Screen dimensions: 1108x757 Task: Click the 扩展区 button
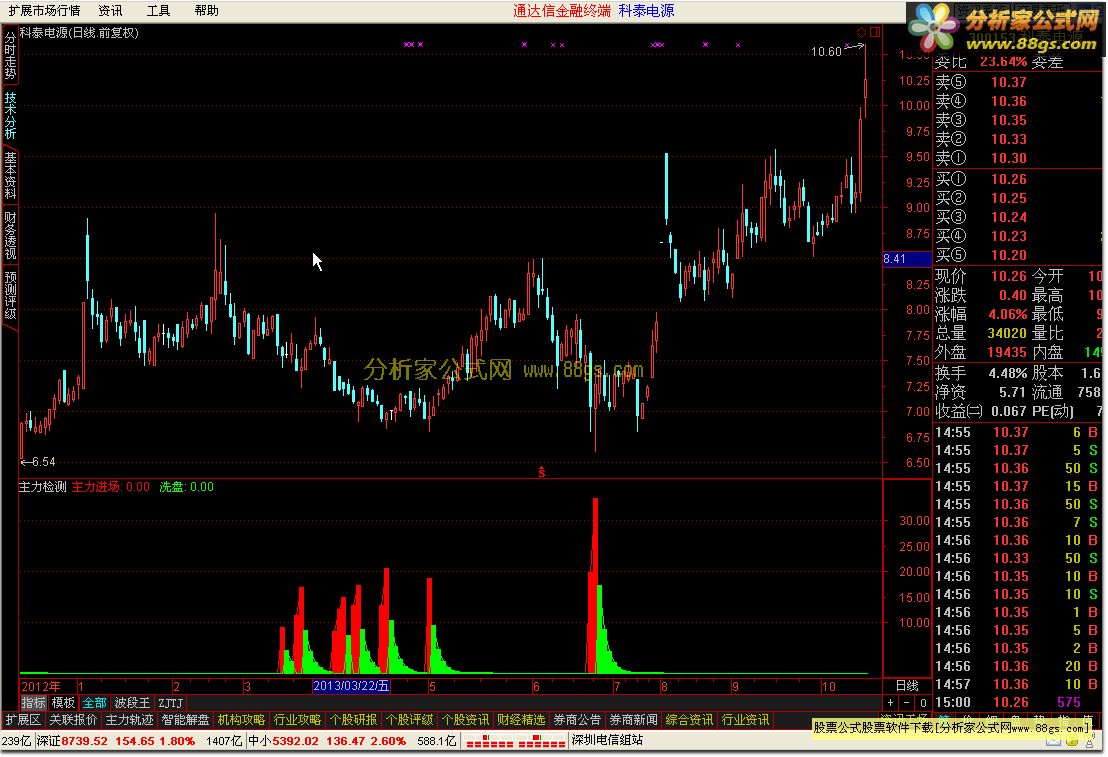click(x=23, y=720)
